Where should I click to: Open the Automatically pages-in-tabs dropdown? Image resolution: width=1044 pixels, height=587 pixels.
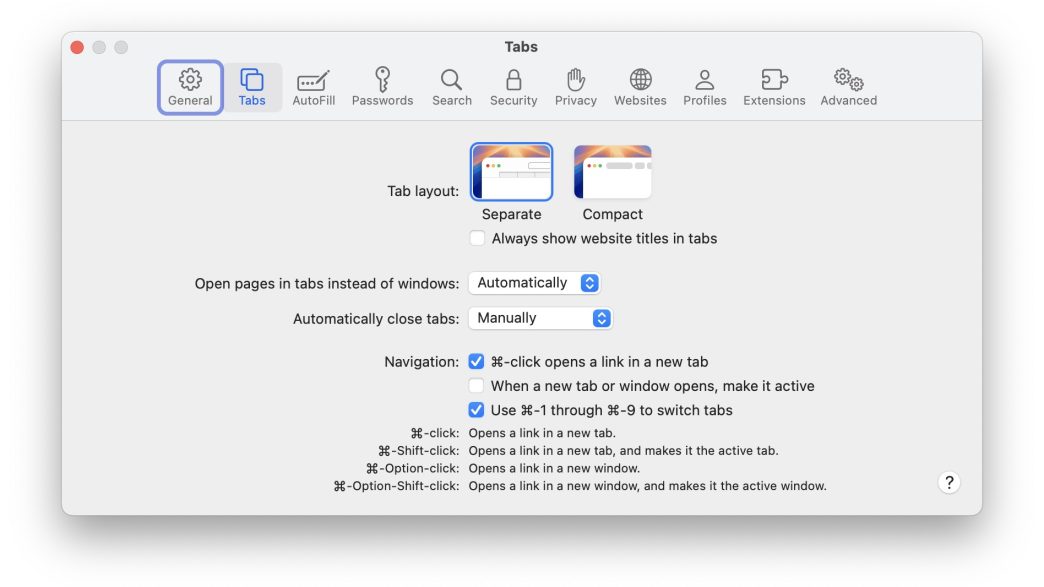coord(534,283)
